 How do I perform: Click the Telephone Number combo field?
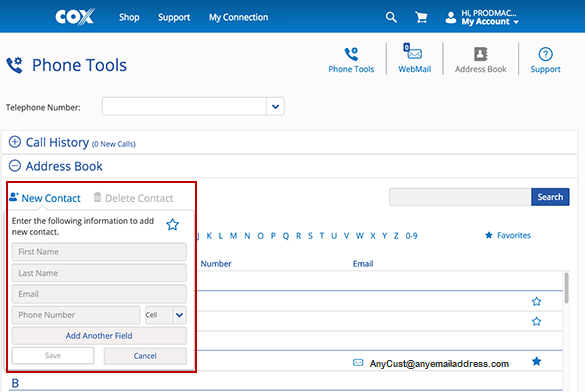(184, 106)
